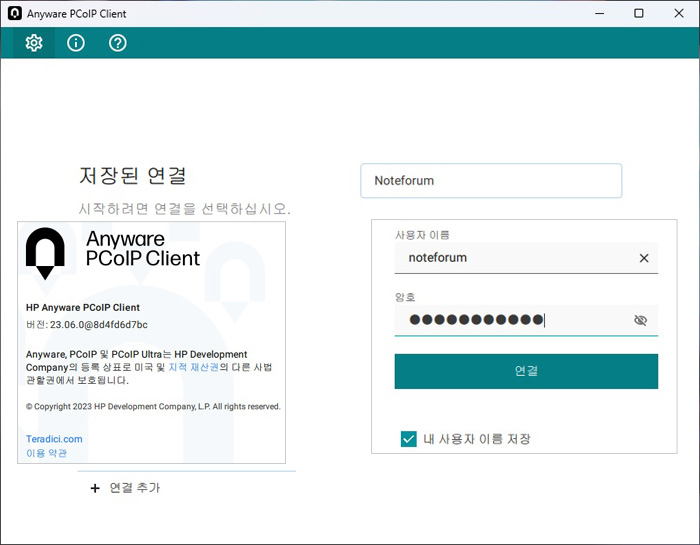
Task: Open the information (i) icon
Action: [x=76, y=43]
